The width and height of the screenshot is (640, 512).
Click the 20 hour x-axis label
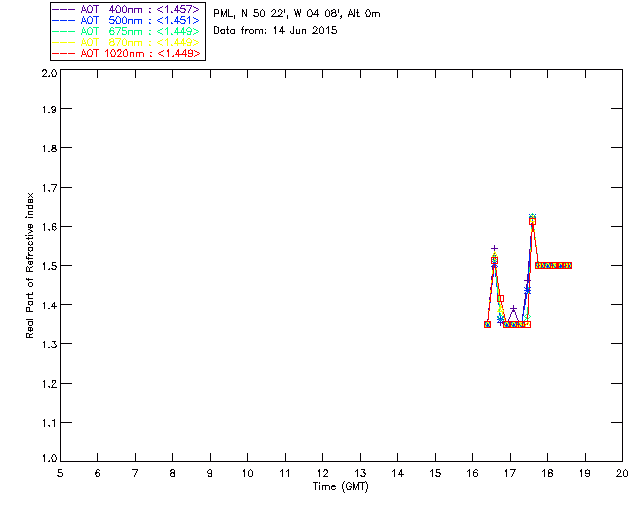click(x=622, y=473)
